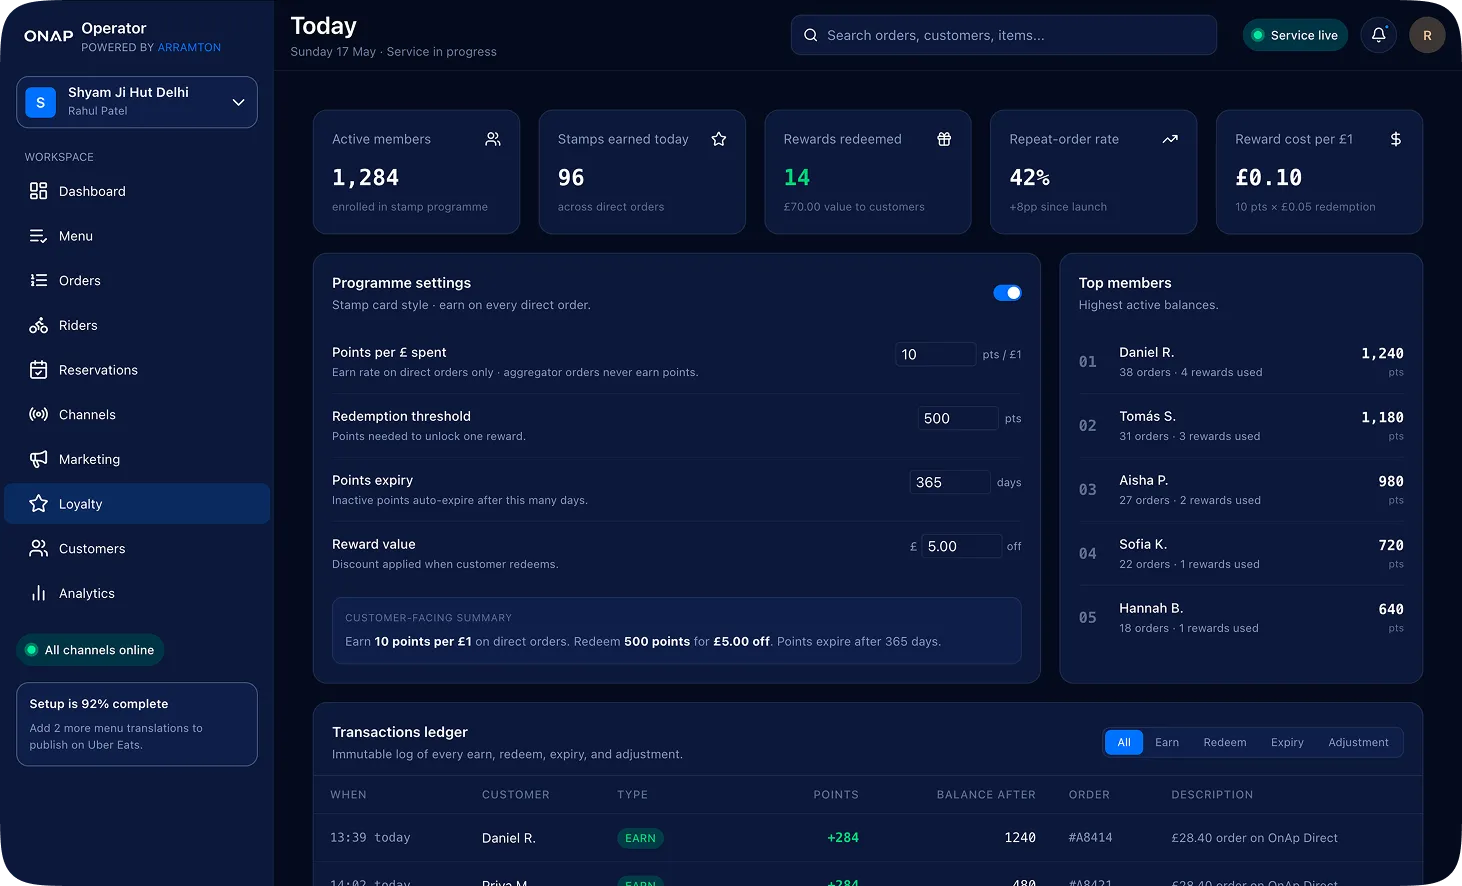Click the dollar icon on Reward cost card
The width and height of the screenshot is (1462, 886).
[1396, 139]
